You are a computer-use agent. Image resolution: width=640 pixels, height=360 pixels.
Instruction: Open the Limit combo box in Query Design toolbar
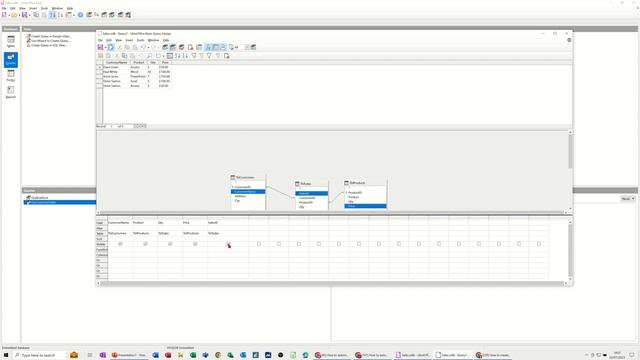pos(242,47)
